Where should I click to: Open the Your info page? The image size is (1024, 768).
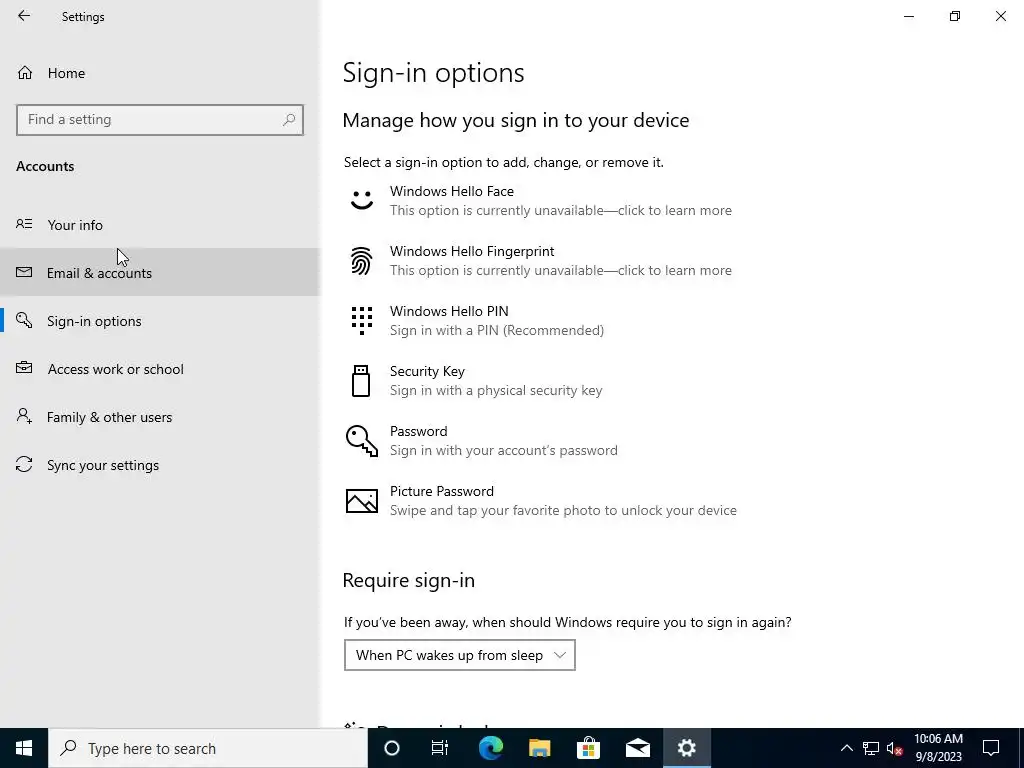pos(160,225)
